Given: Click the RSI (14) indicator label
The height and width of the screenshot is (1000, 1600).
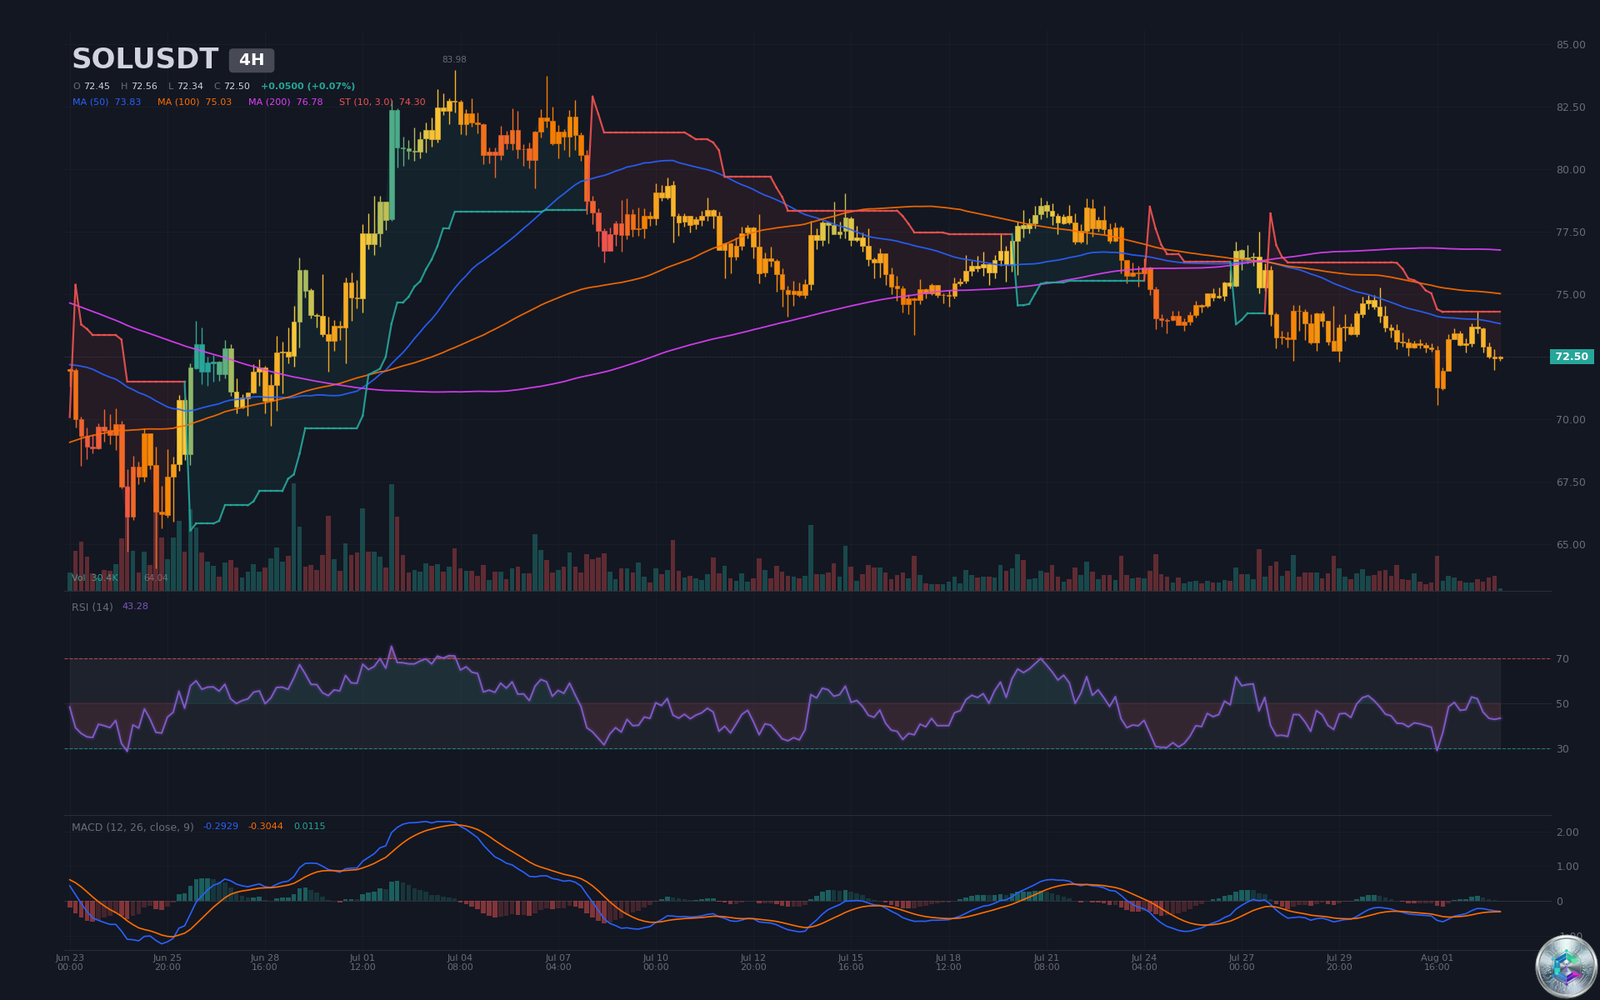Looking at the screenshot, I should (x=92, y=607).
